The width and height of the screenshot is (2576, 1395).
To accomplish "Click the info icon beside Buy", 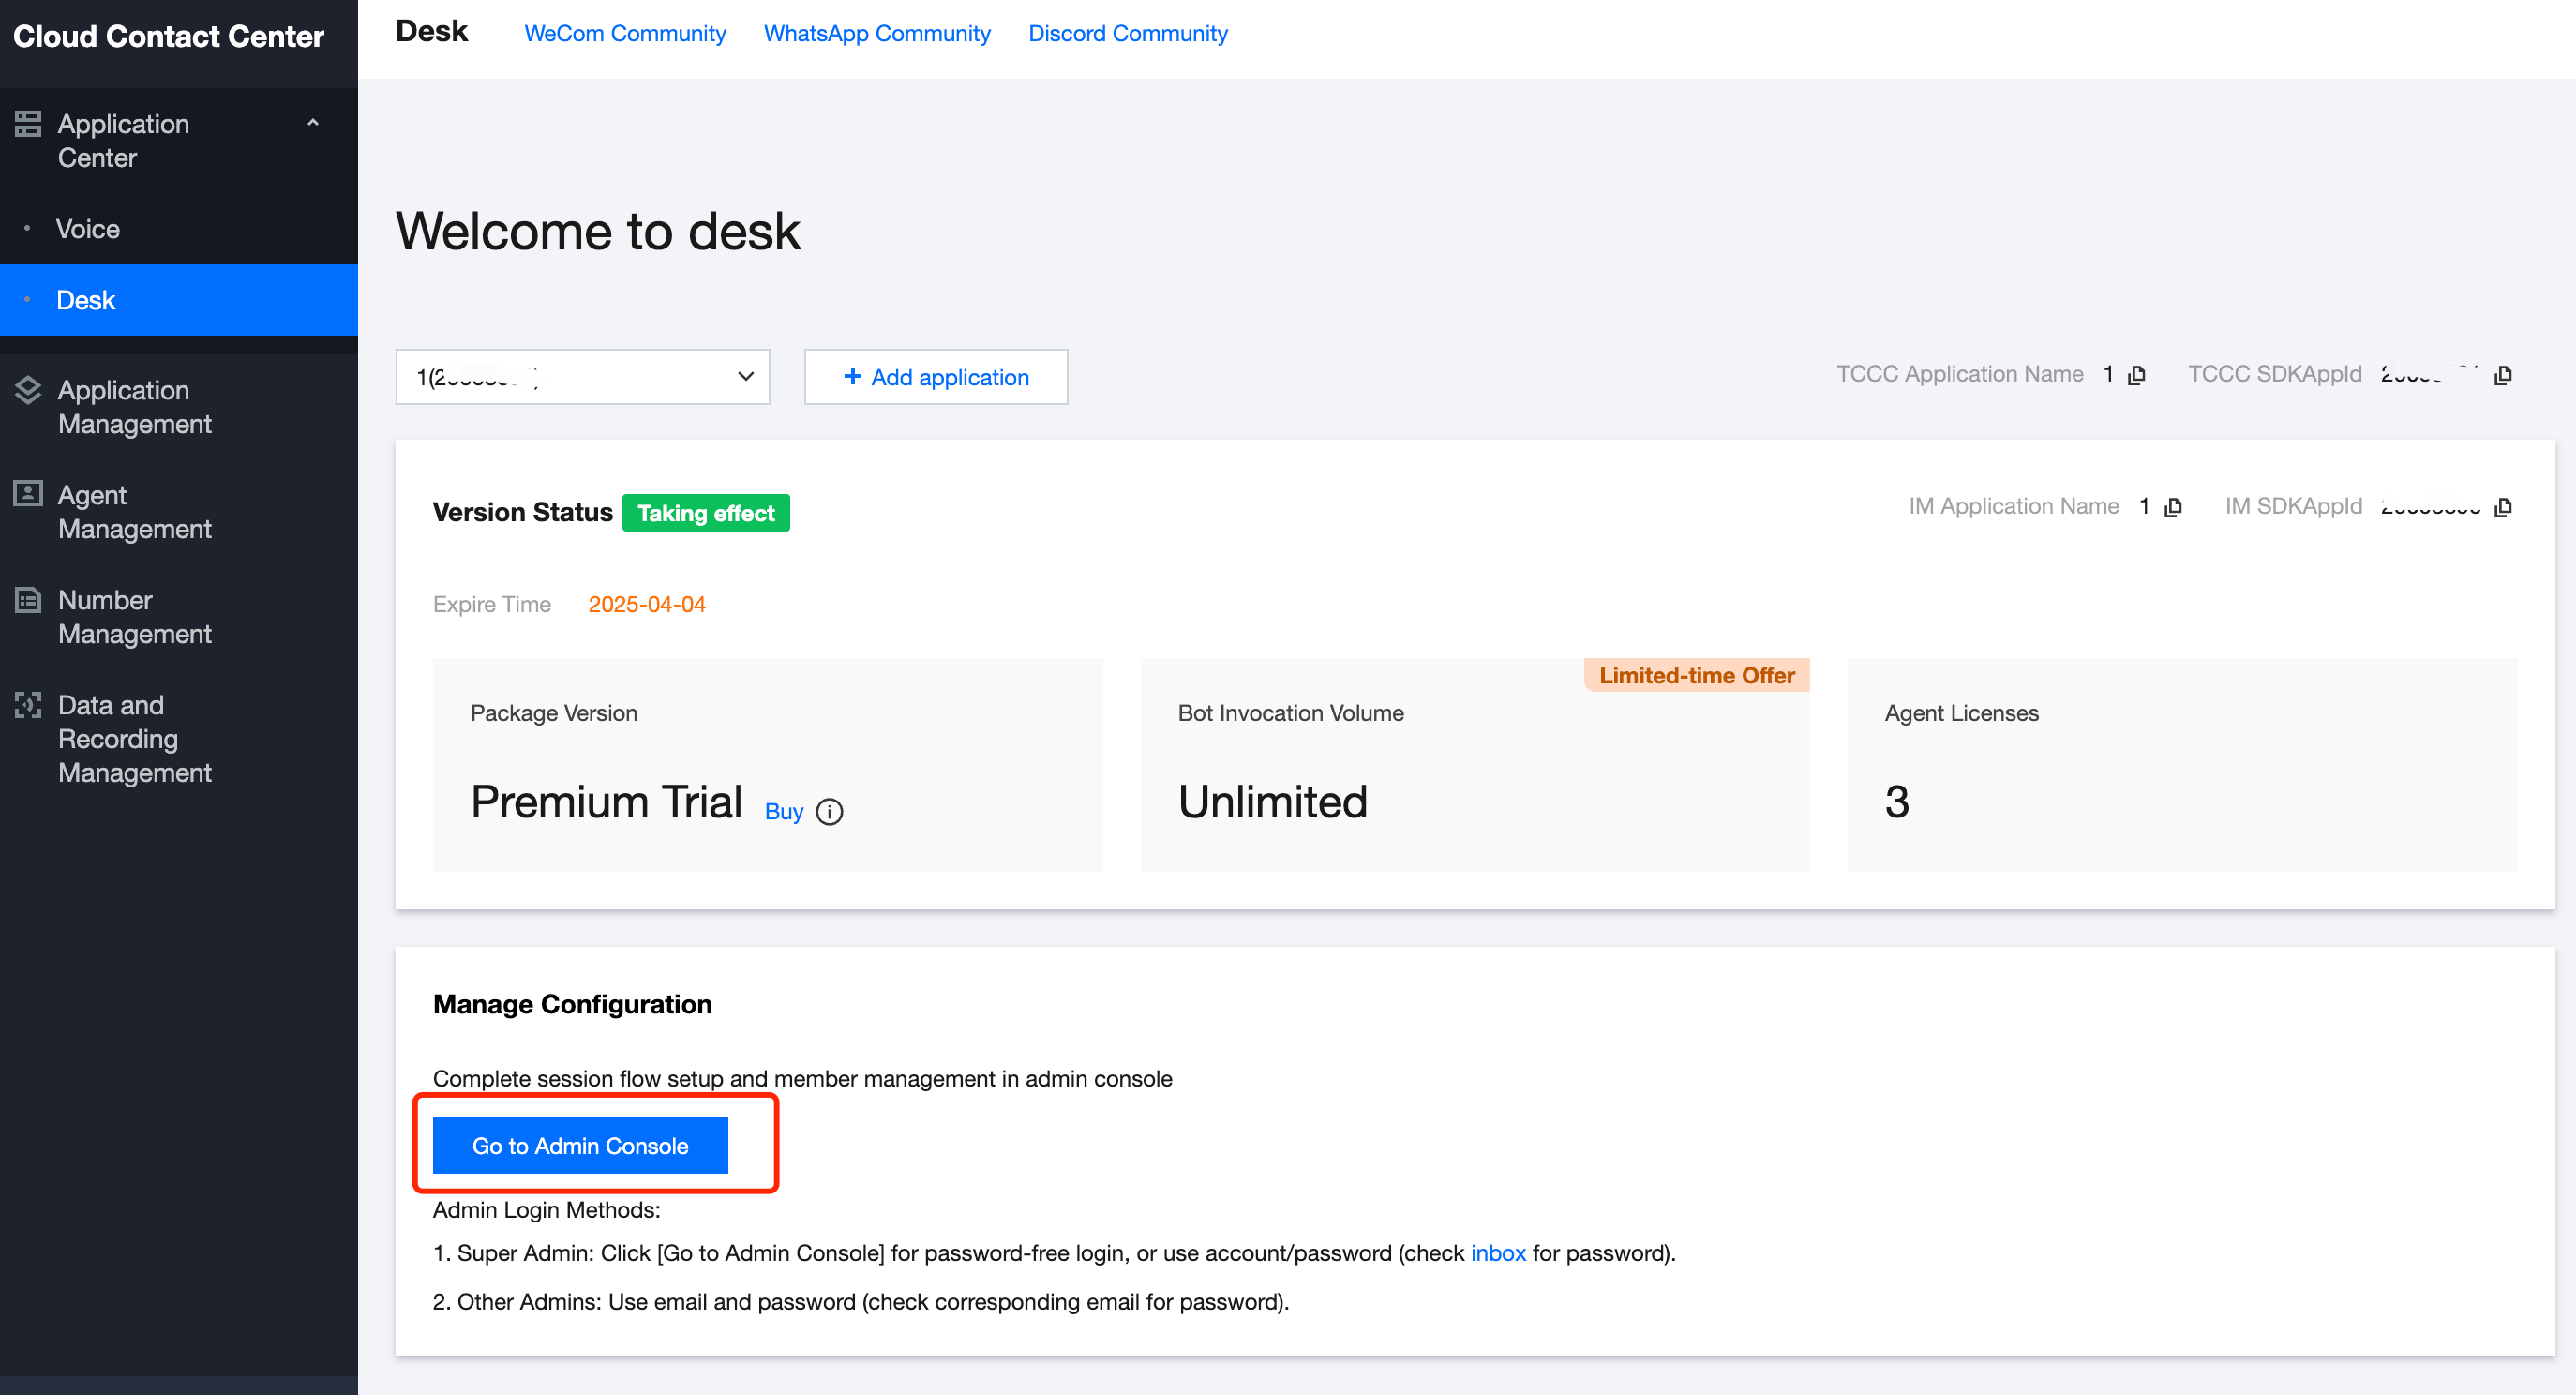I will (x=829, y=812).
